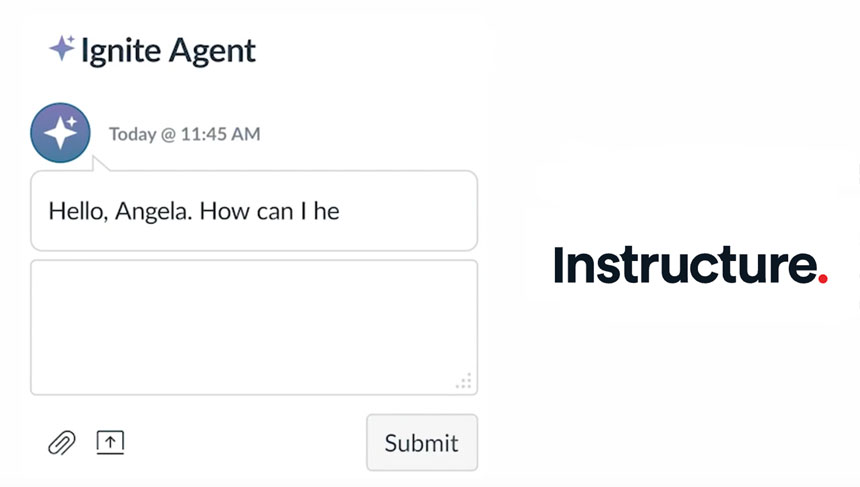Click the small sparkle inside the avatar circle

tap(72, 121)
